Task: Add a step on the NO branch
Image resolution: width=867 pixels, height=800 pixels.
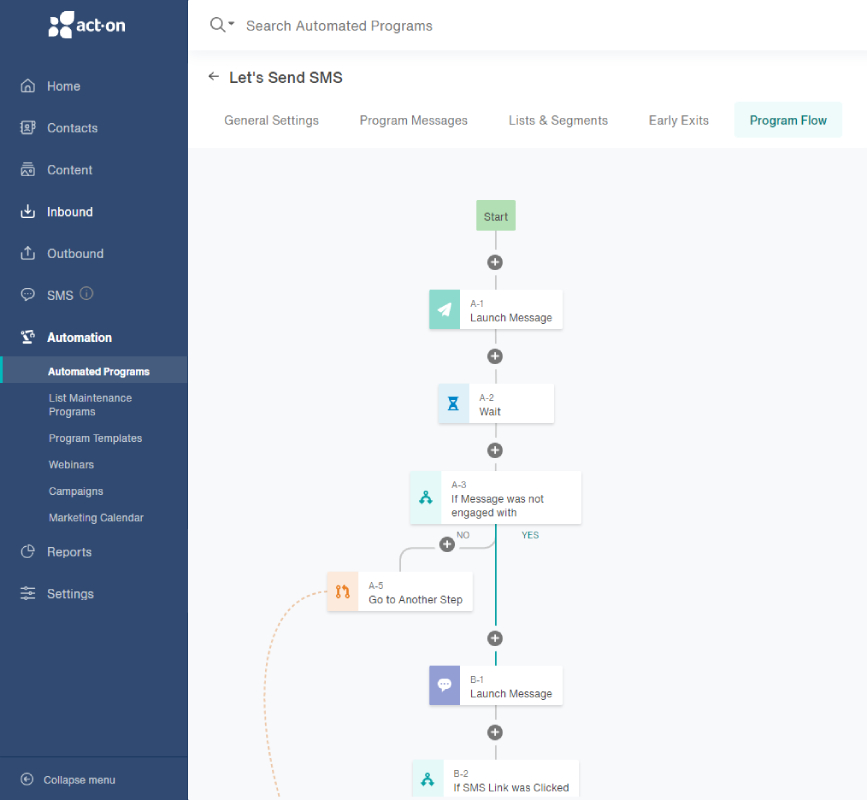Action: click(x=447, y=545)
